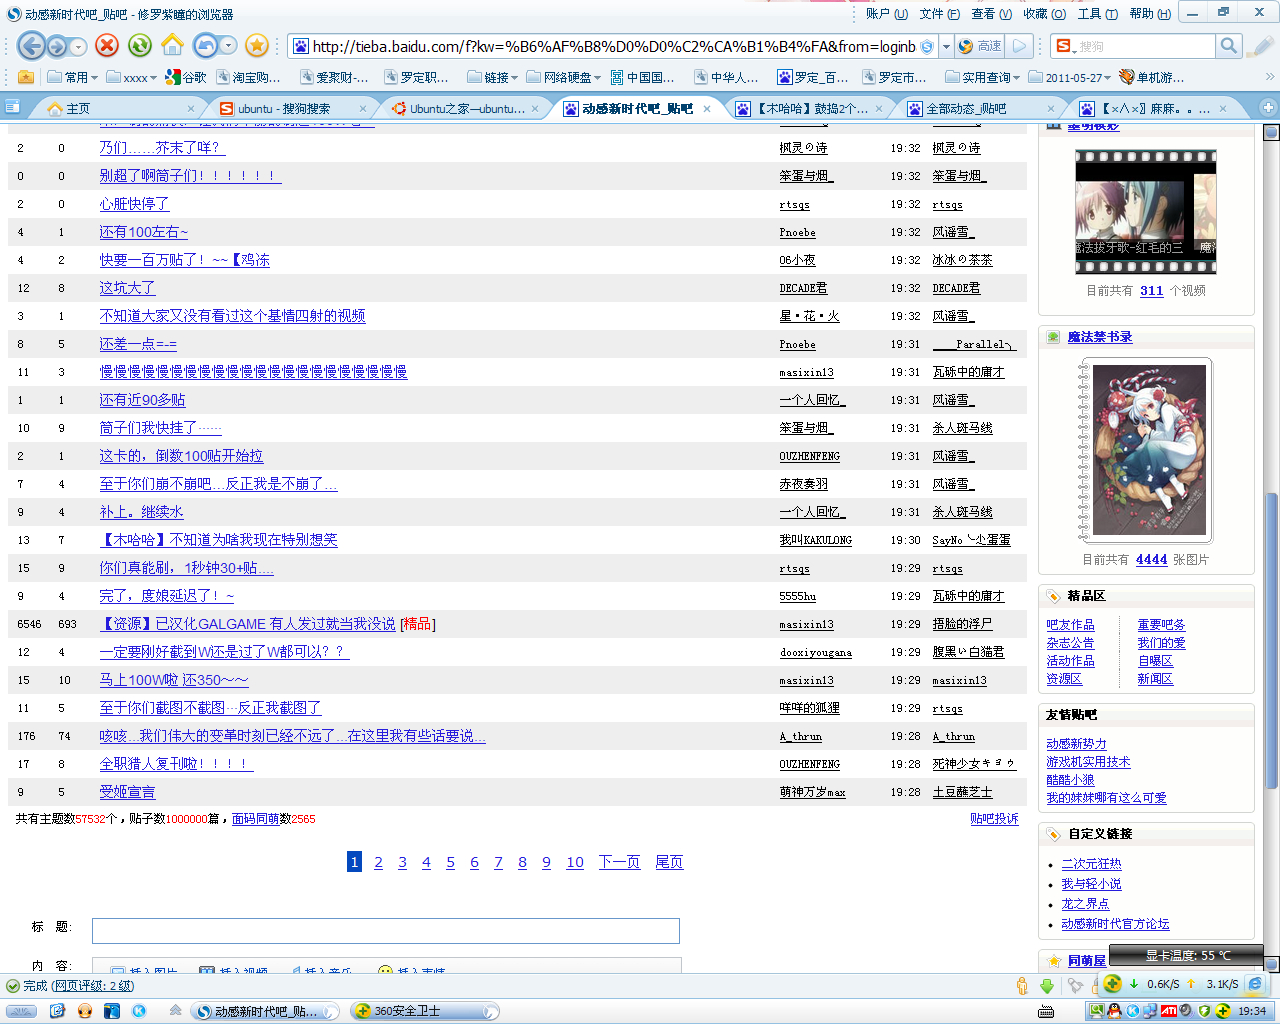Click the Go arrow beside the 高速 button
The image size is (1280, 1024).
click(x=1019, y=46)
